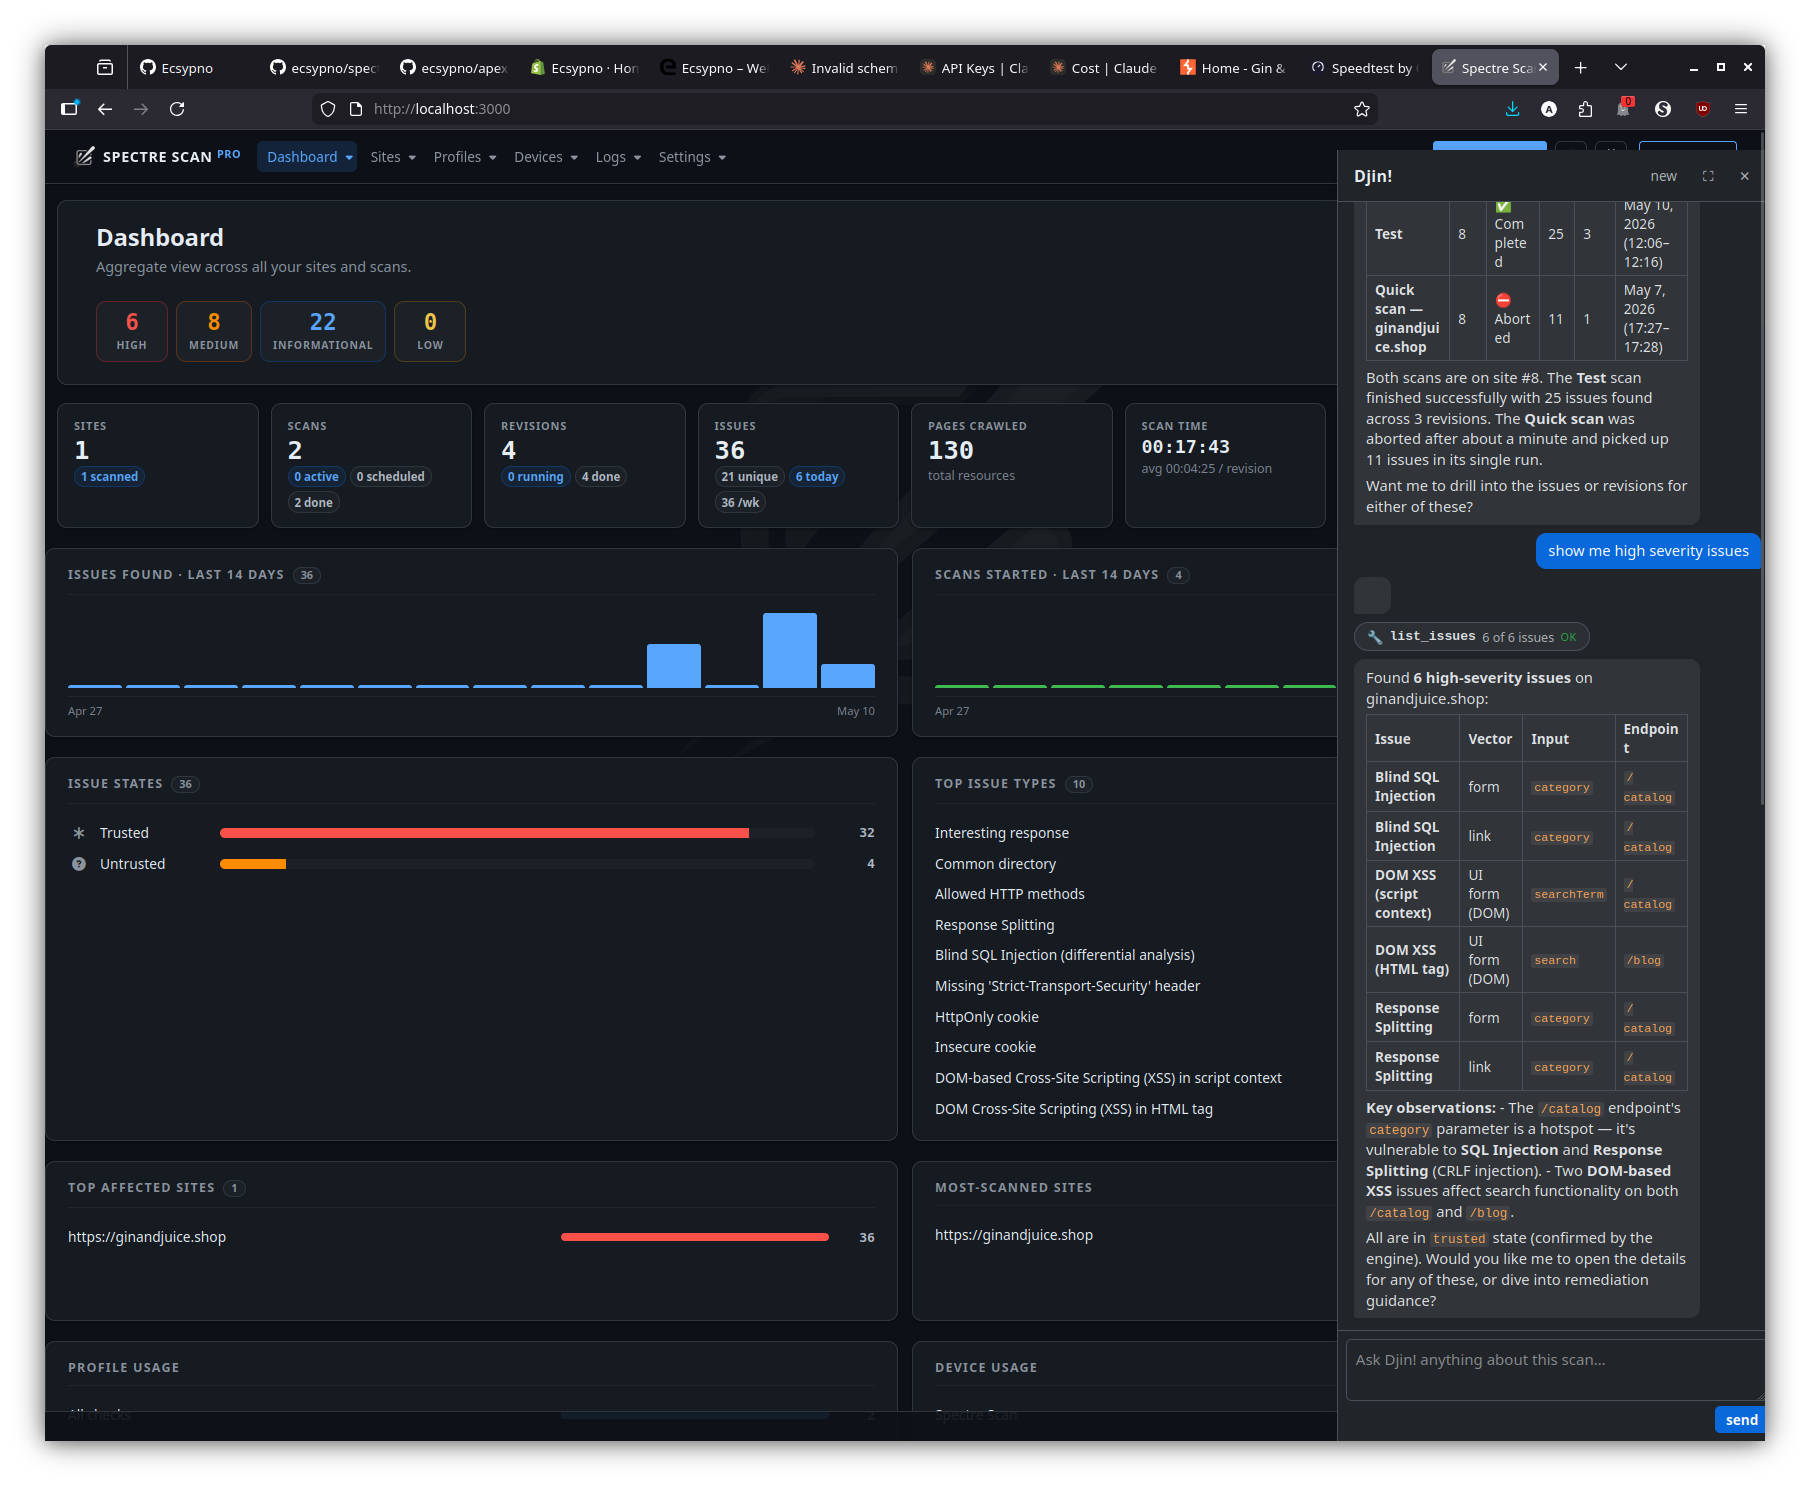Click the Medium severity count card
1810x1486 pixels.
[214, 331]
